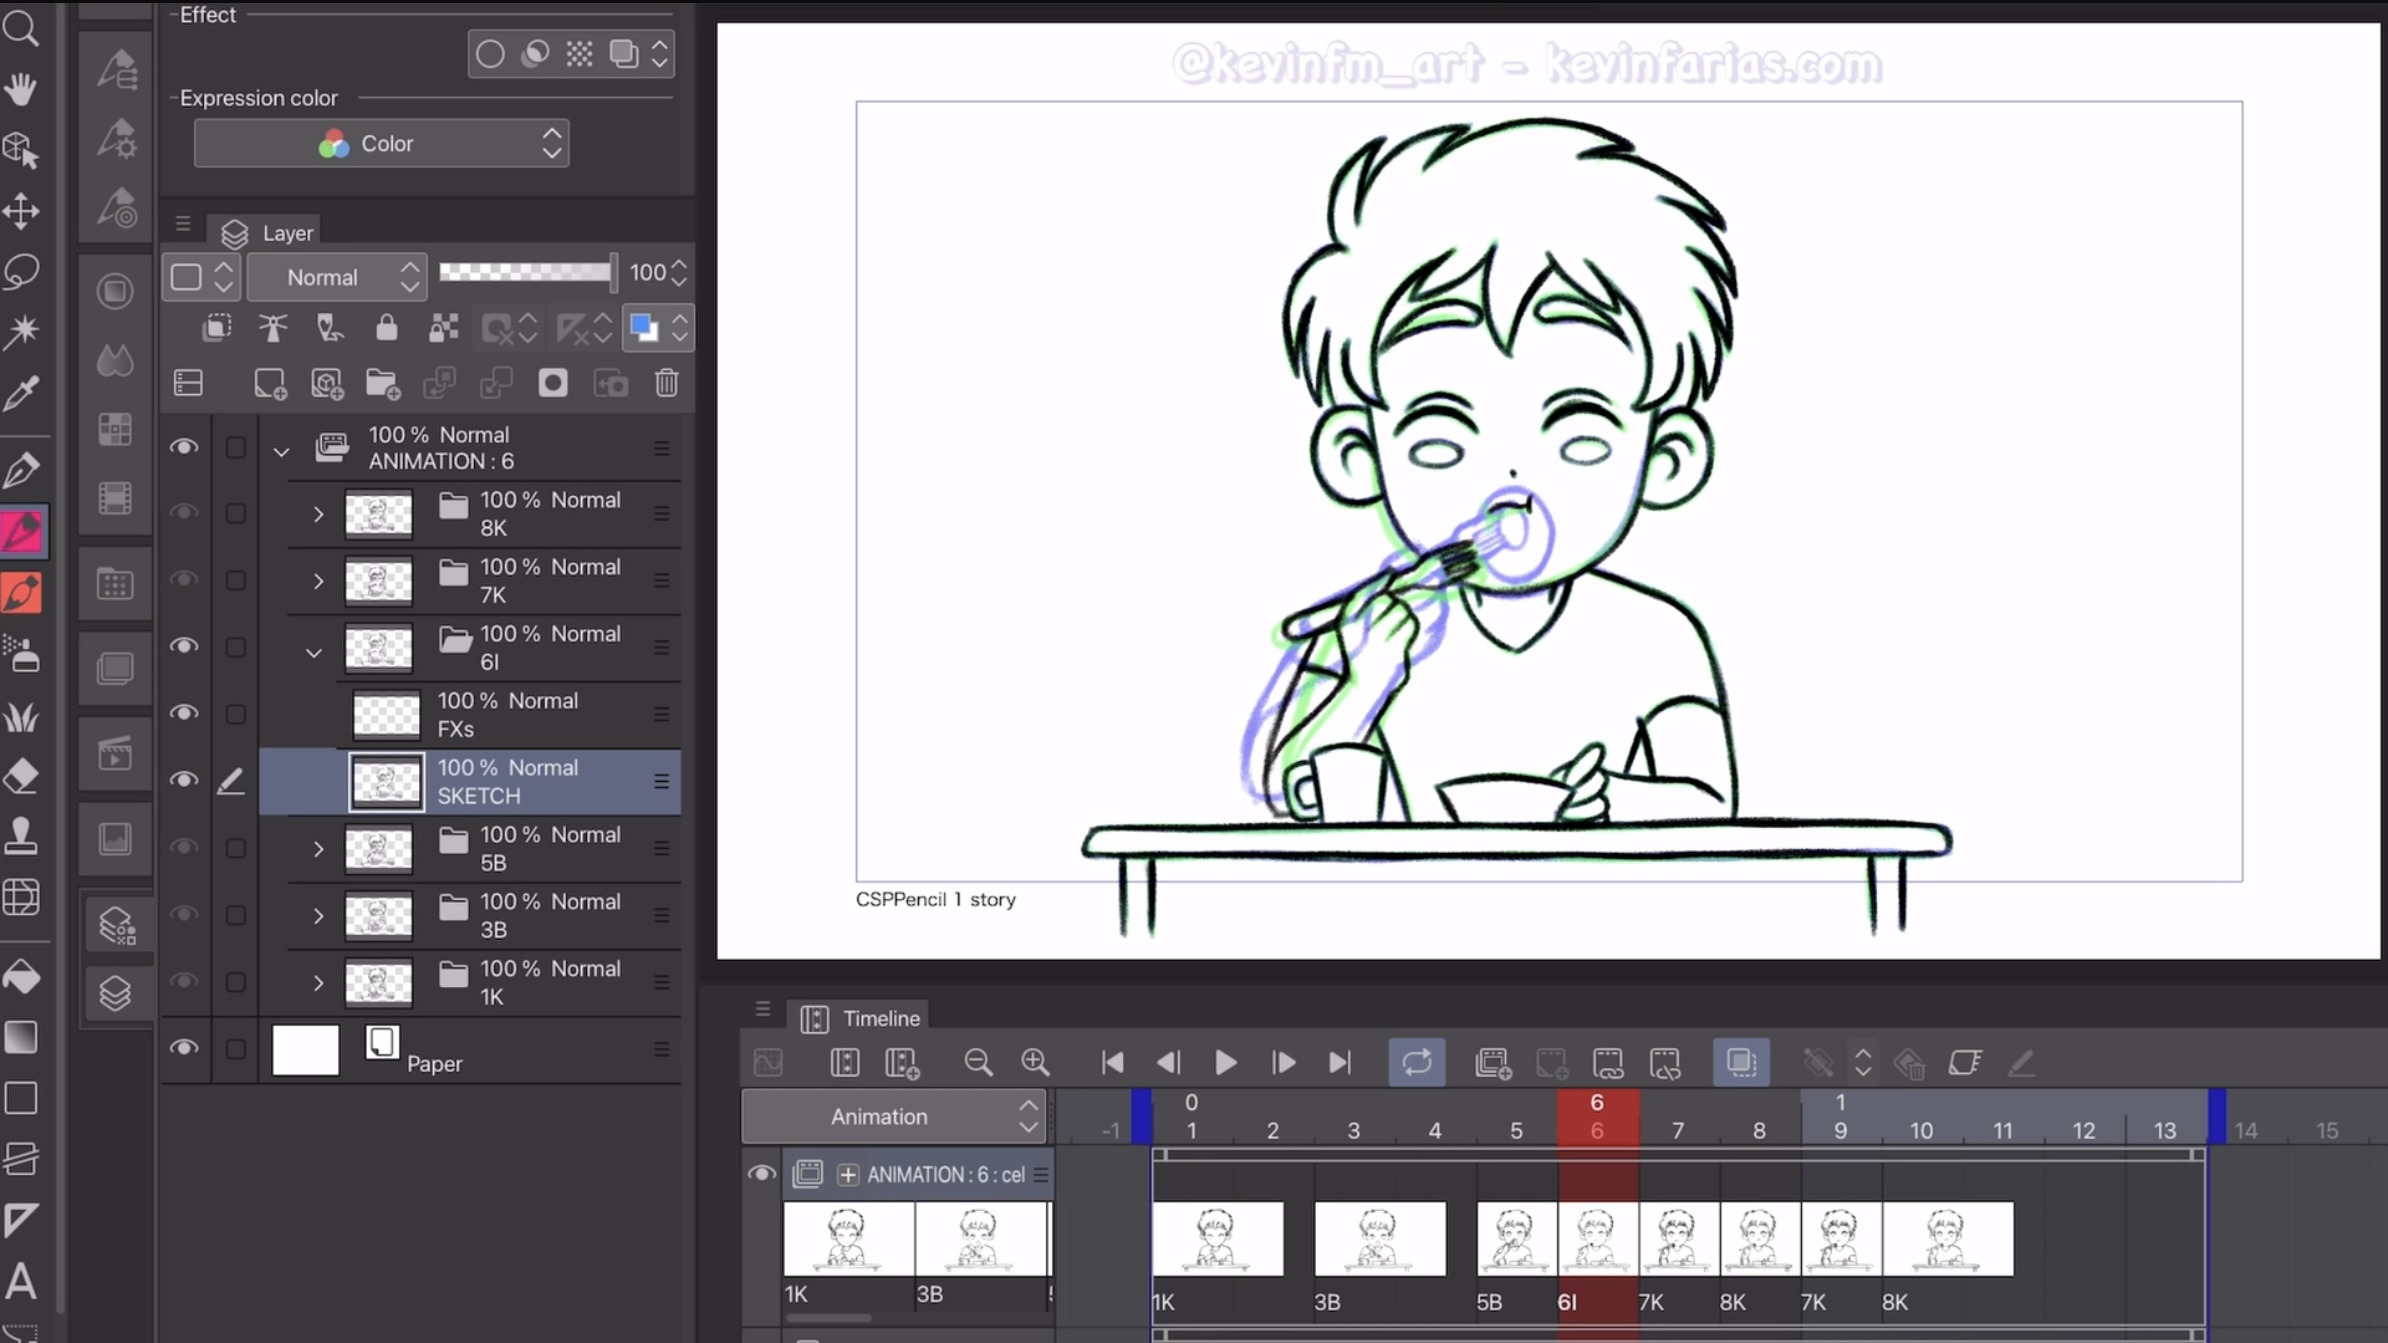Collapse the ANIMATION : 6 folder
This screenshot has height=1343, width=2388.
pos(281,452)
